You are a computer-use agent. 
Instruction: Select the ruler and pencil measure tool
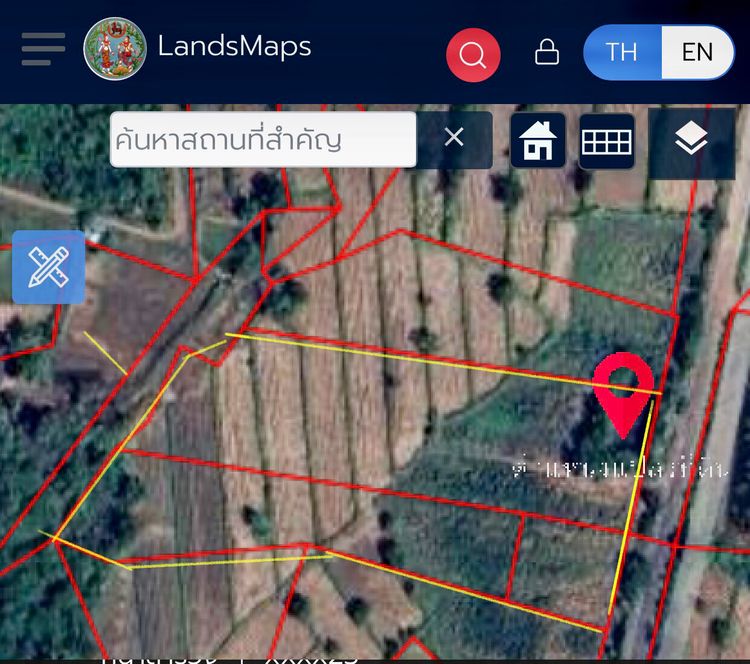pyautogui.click(x=48, y=267)
